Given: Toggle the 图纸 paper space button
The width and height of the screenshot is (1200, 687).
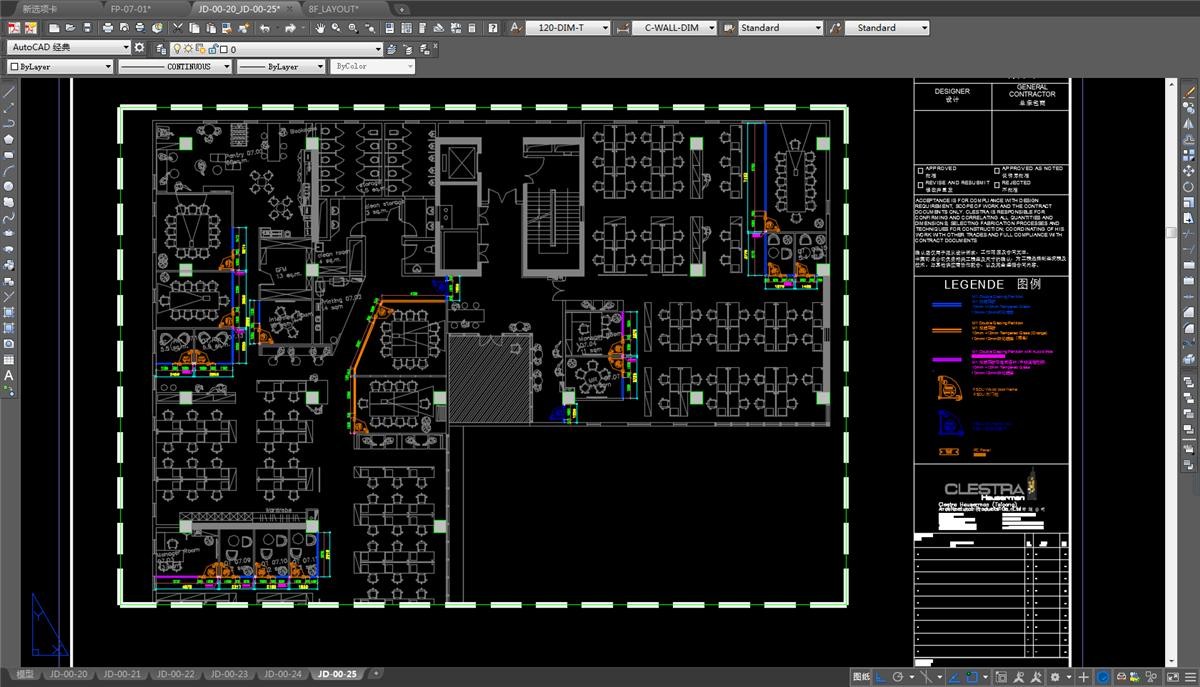Looking at the screenshot, I should (x=861, y=677).
